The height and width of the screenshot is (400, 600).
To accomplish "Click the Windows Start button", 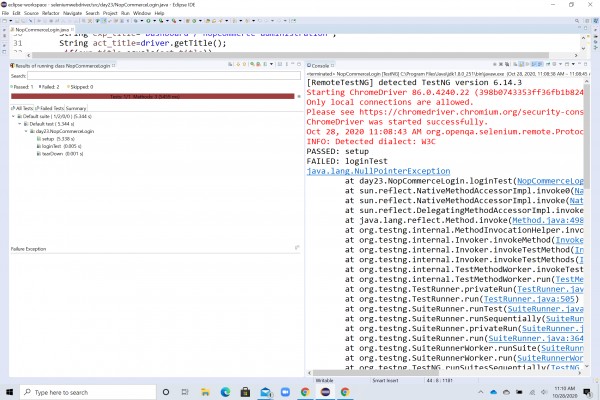I will pyautogui.click(x=9, y=392).
